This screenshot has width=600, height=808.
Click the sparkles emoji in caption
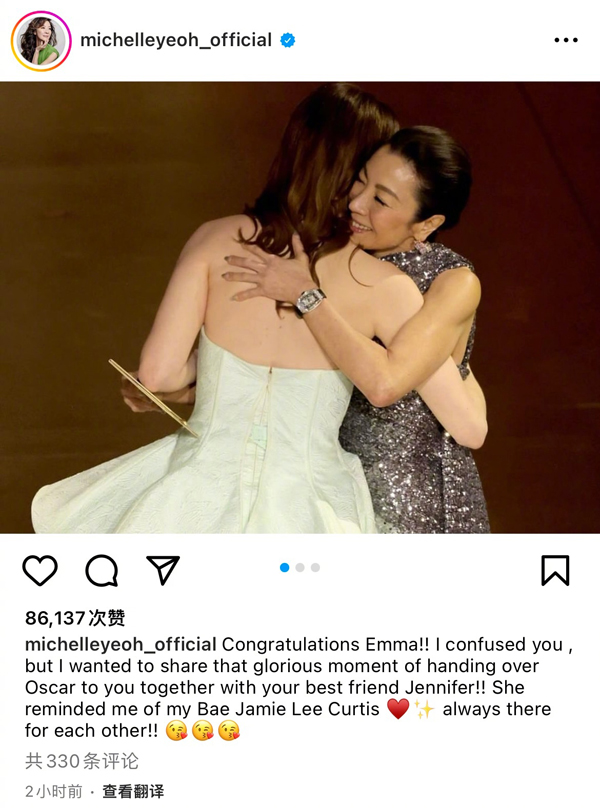(x=425, y=709)
